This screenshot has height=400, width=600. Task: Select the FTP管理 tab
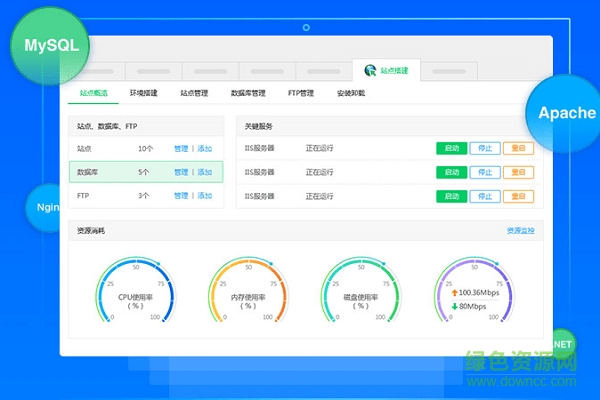[x=301, y=93]
